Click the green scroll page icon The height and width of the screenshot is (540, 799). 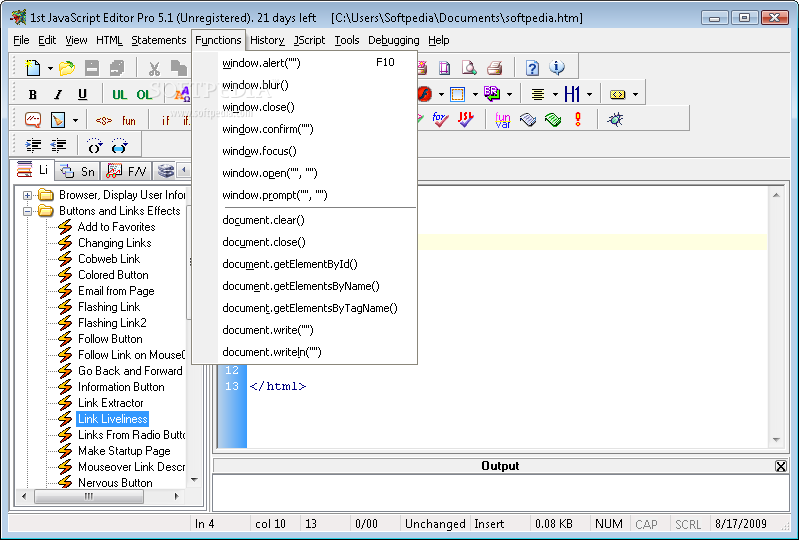[553, 120]
